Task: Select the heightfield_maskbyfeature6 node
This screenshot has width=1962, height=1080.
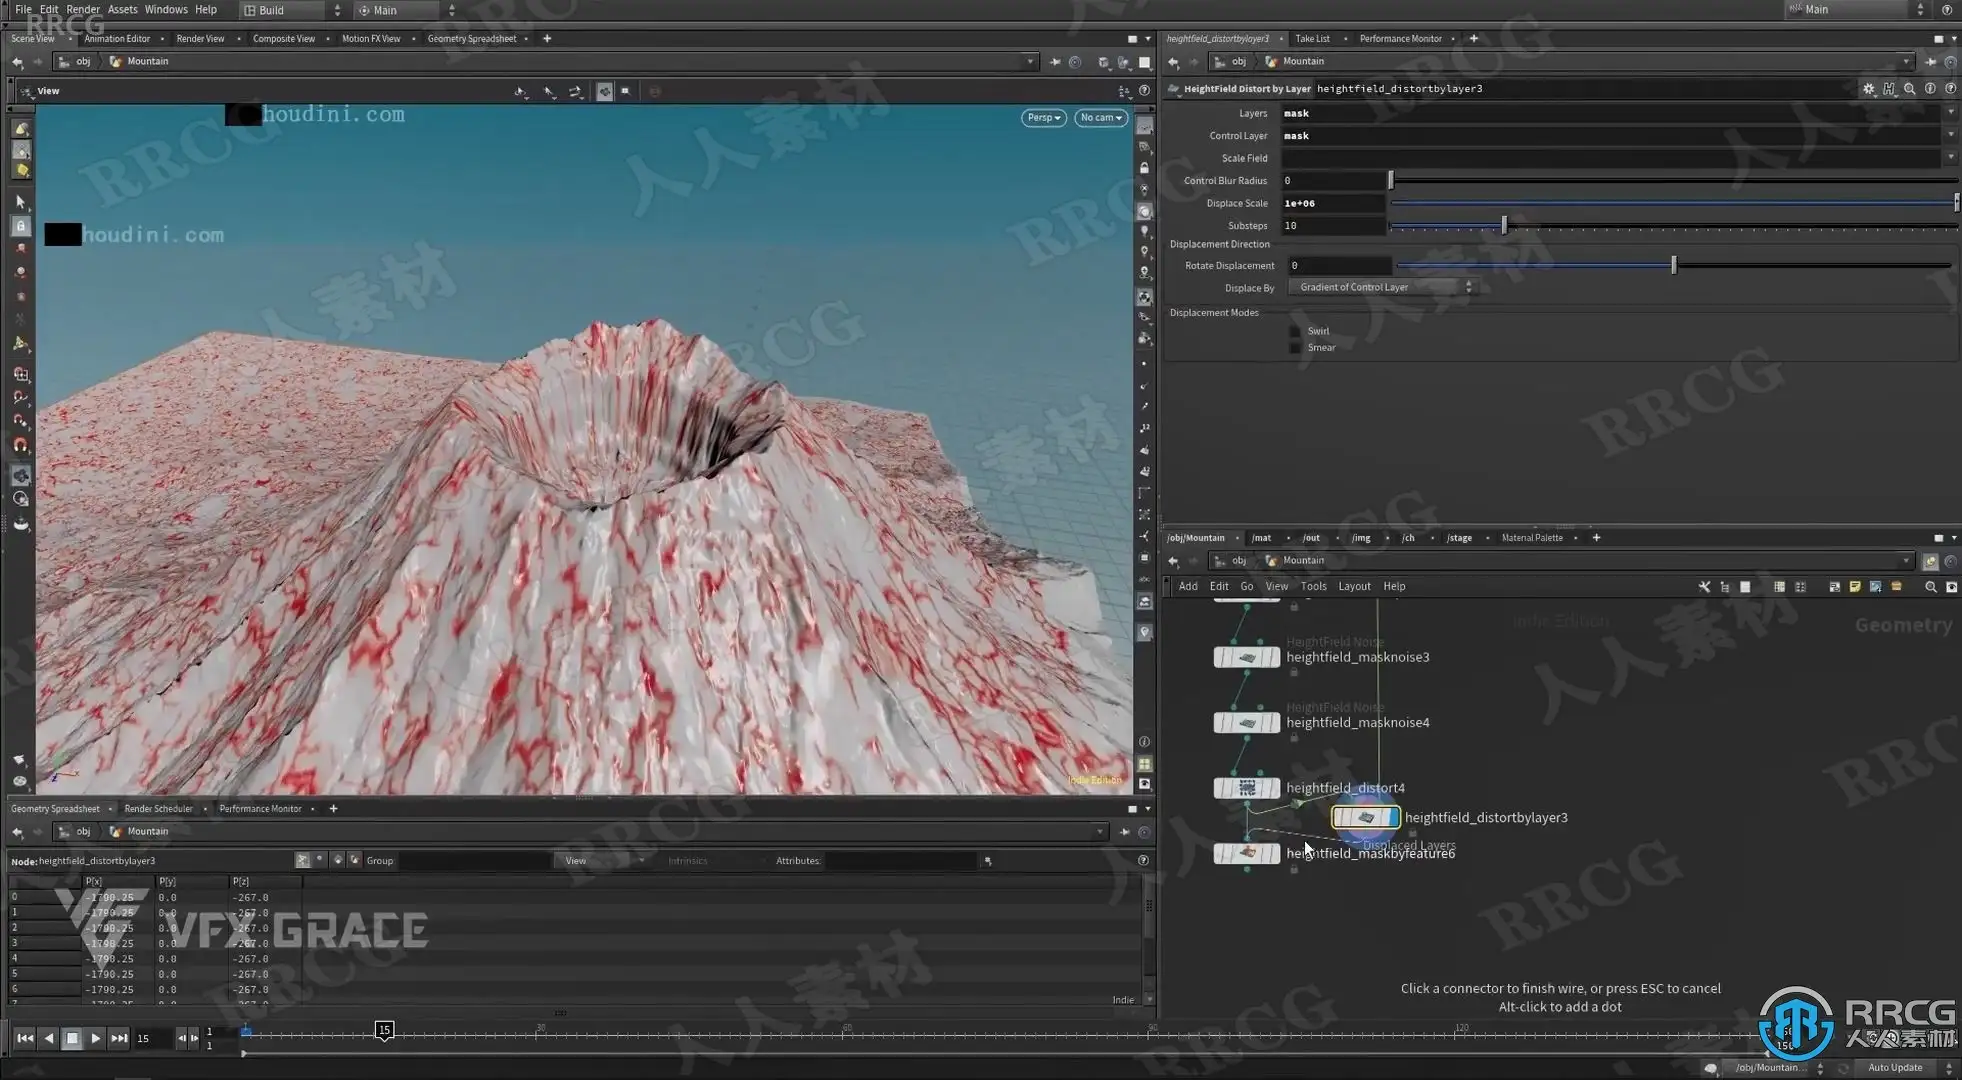Action: (1246, 853)
